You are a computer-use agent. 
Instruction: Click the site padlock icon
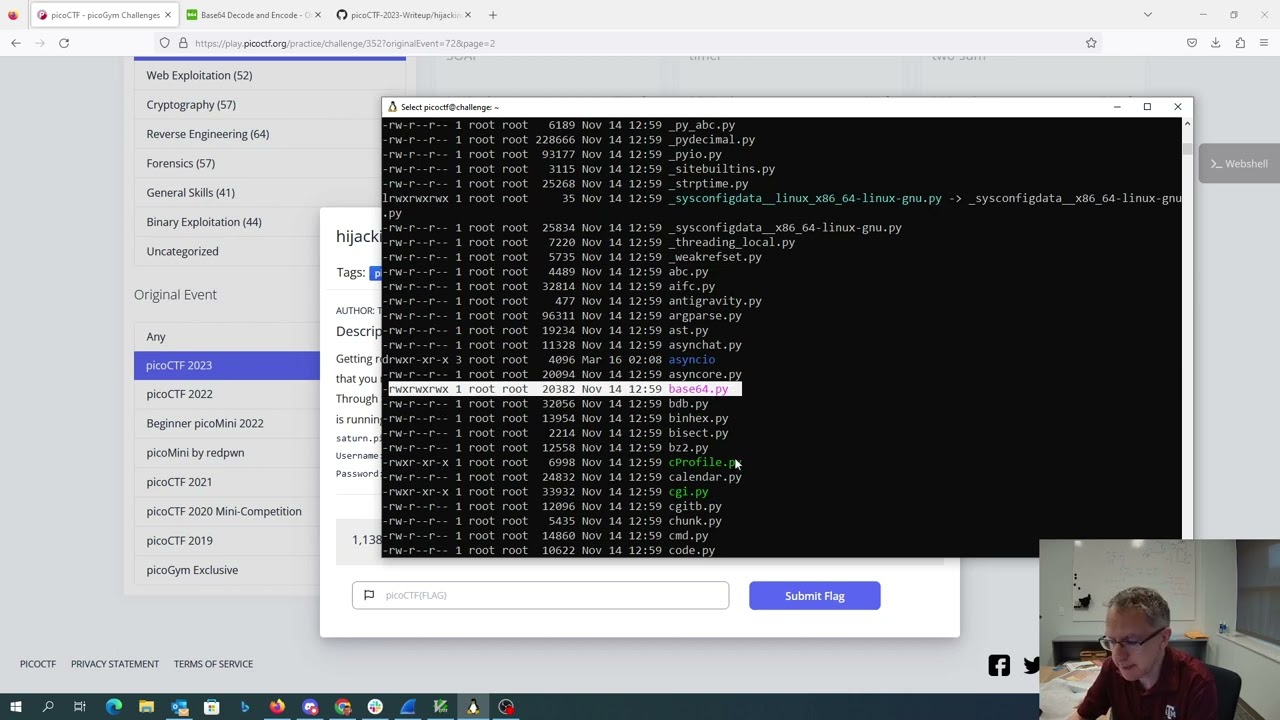183,43
